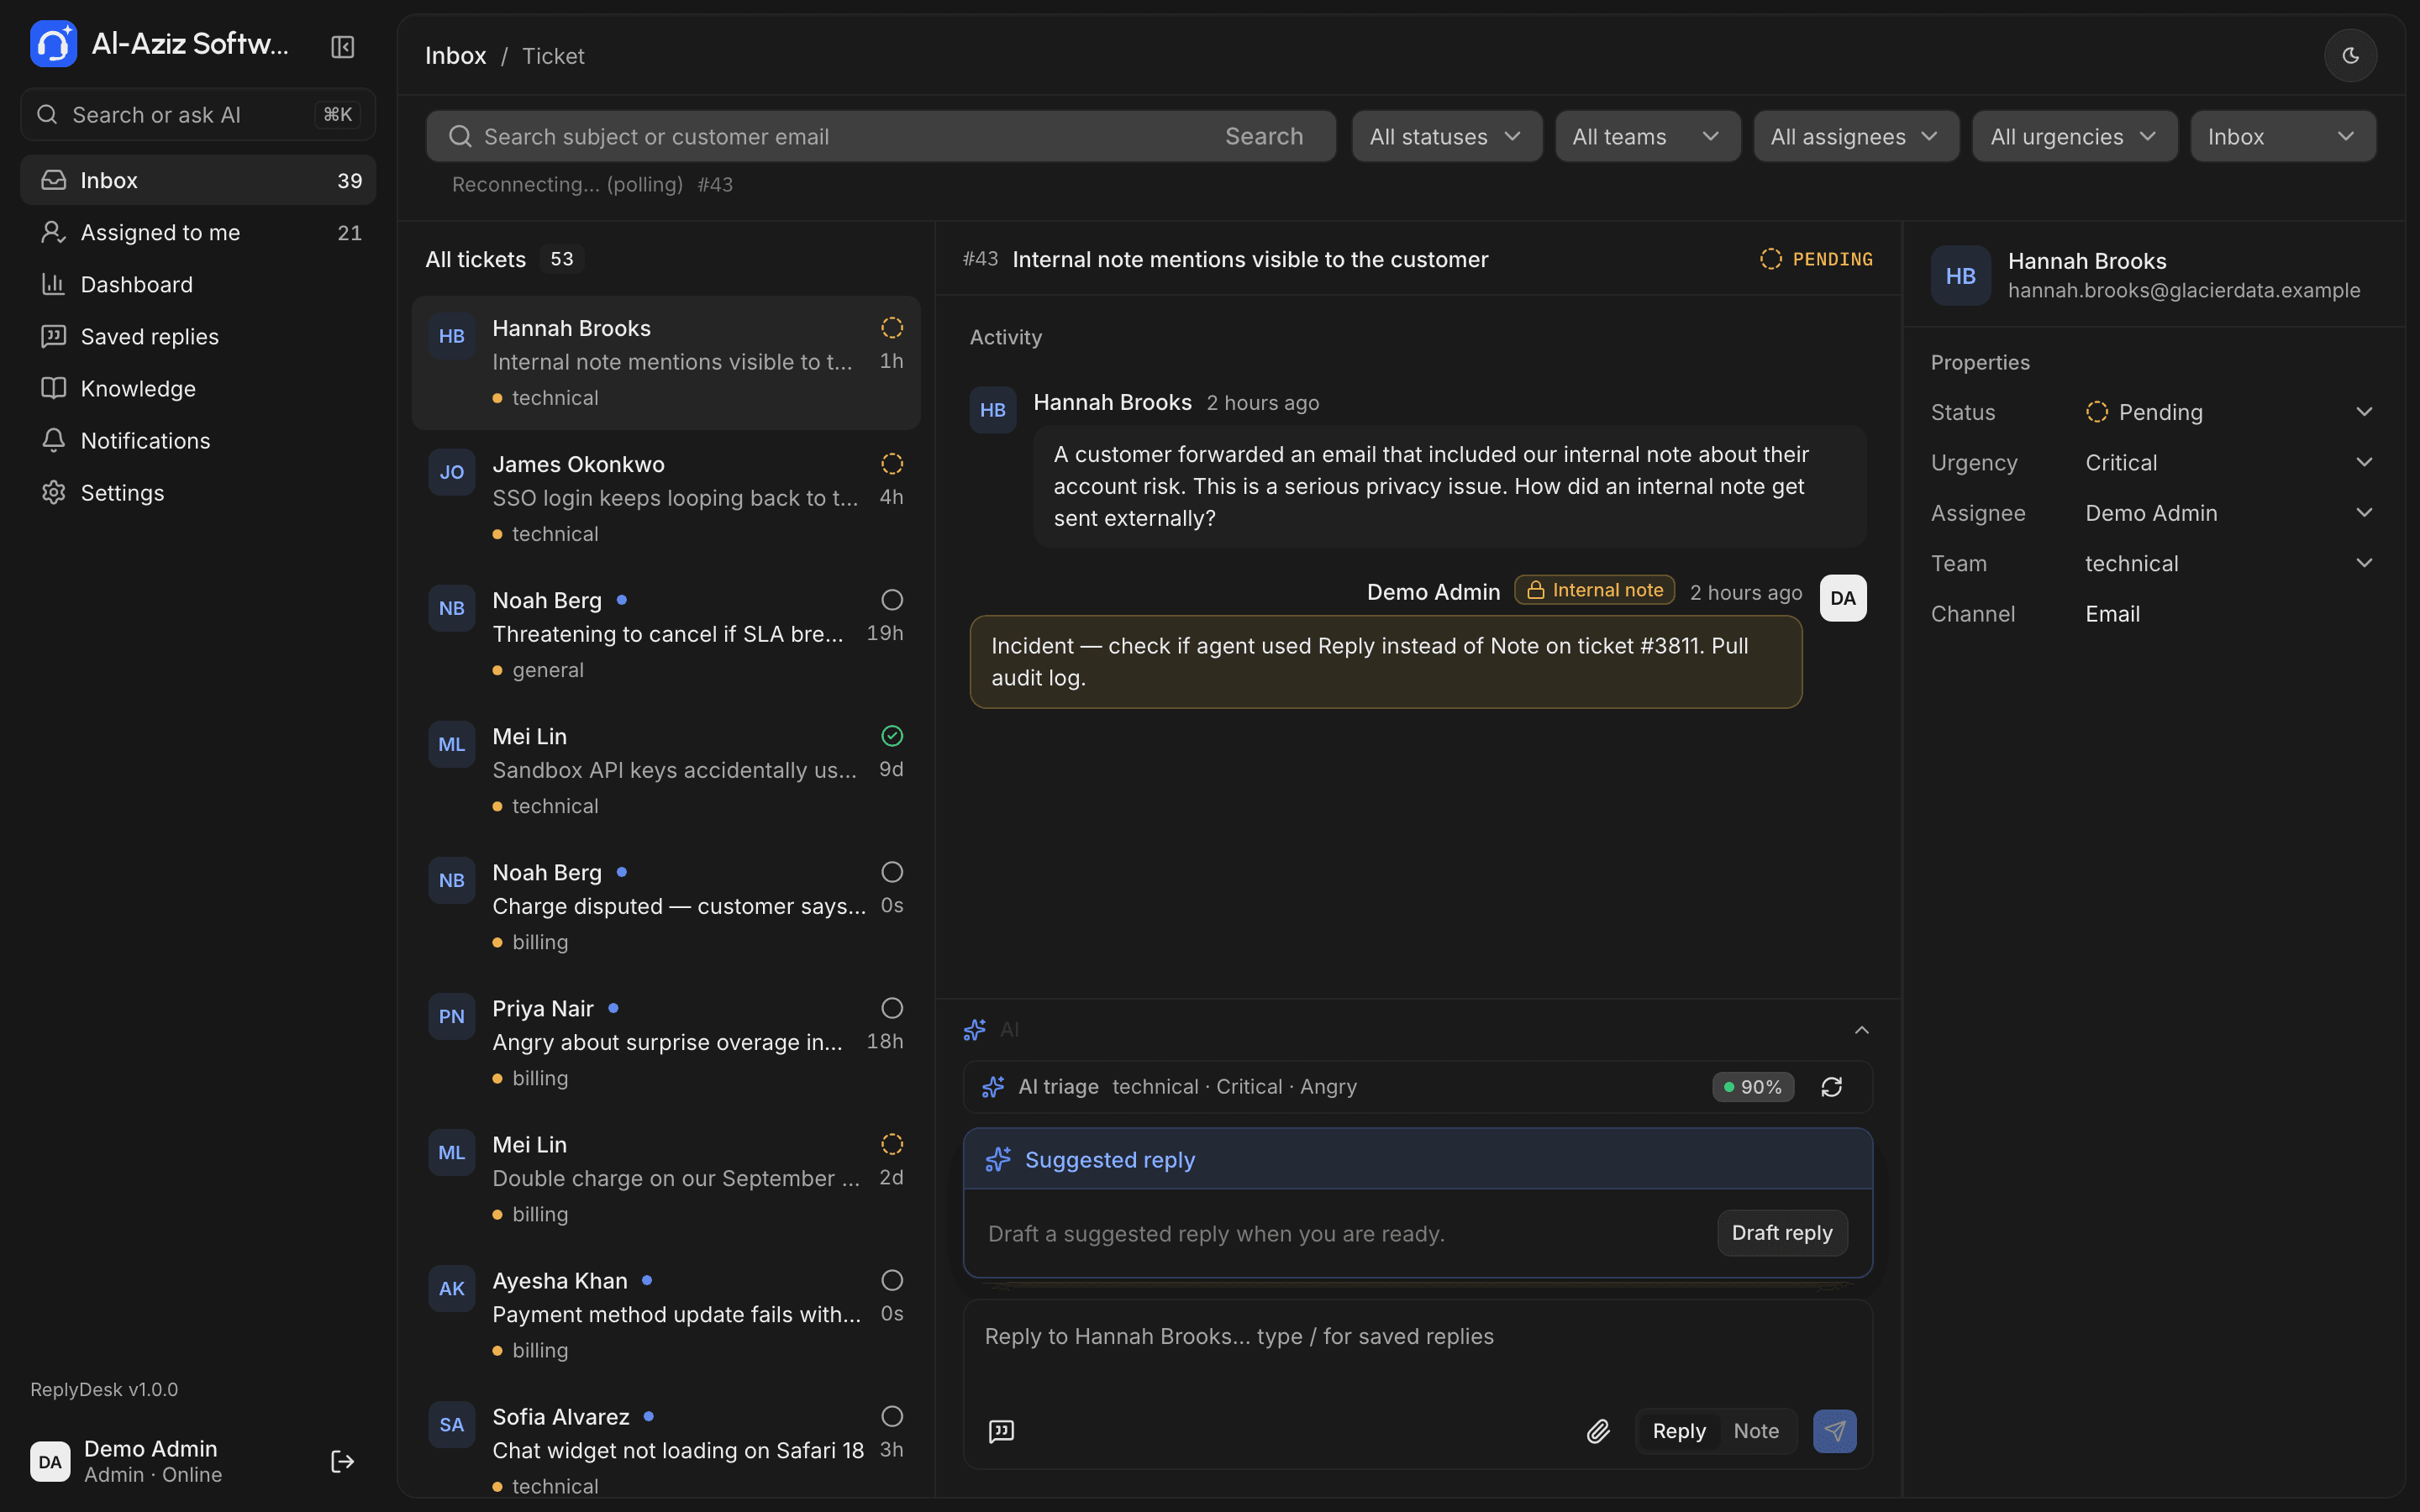Go to Dashboard

(198, 284)
